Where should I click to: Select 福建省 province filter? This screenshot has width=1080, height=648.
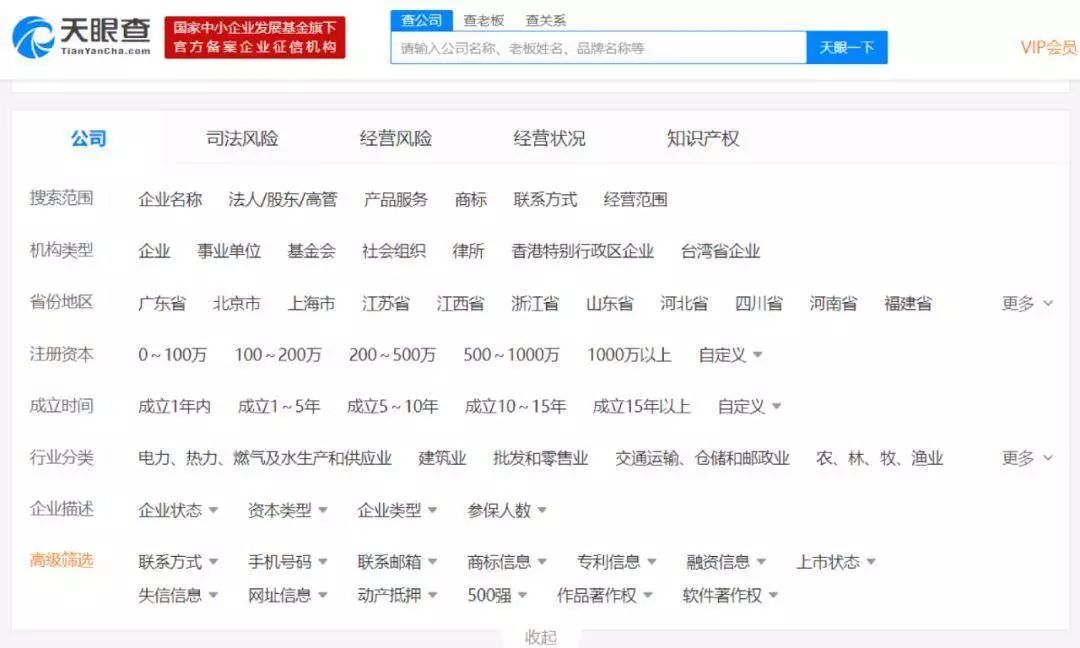908,303
